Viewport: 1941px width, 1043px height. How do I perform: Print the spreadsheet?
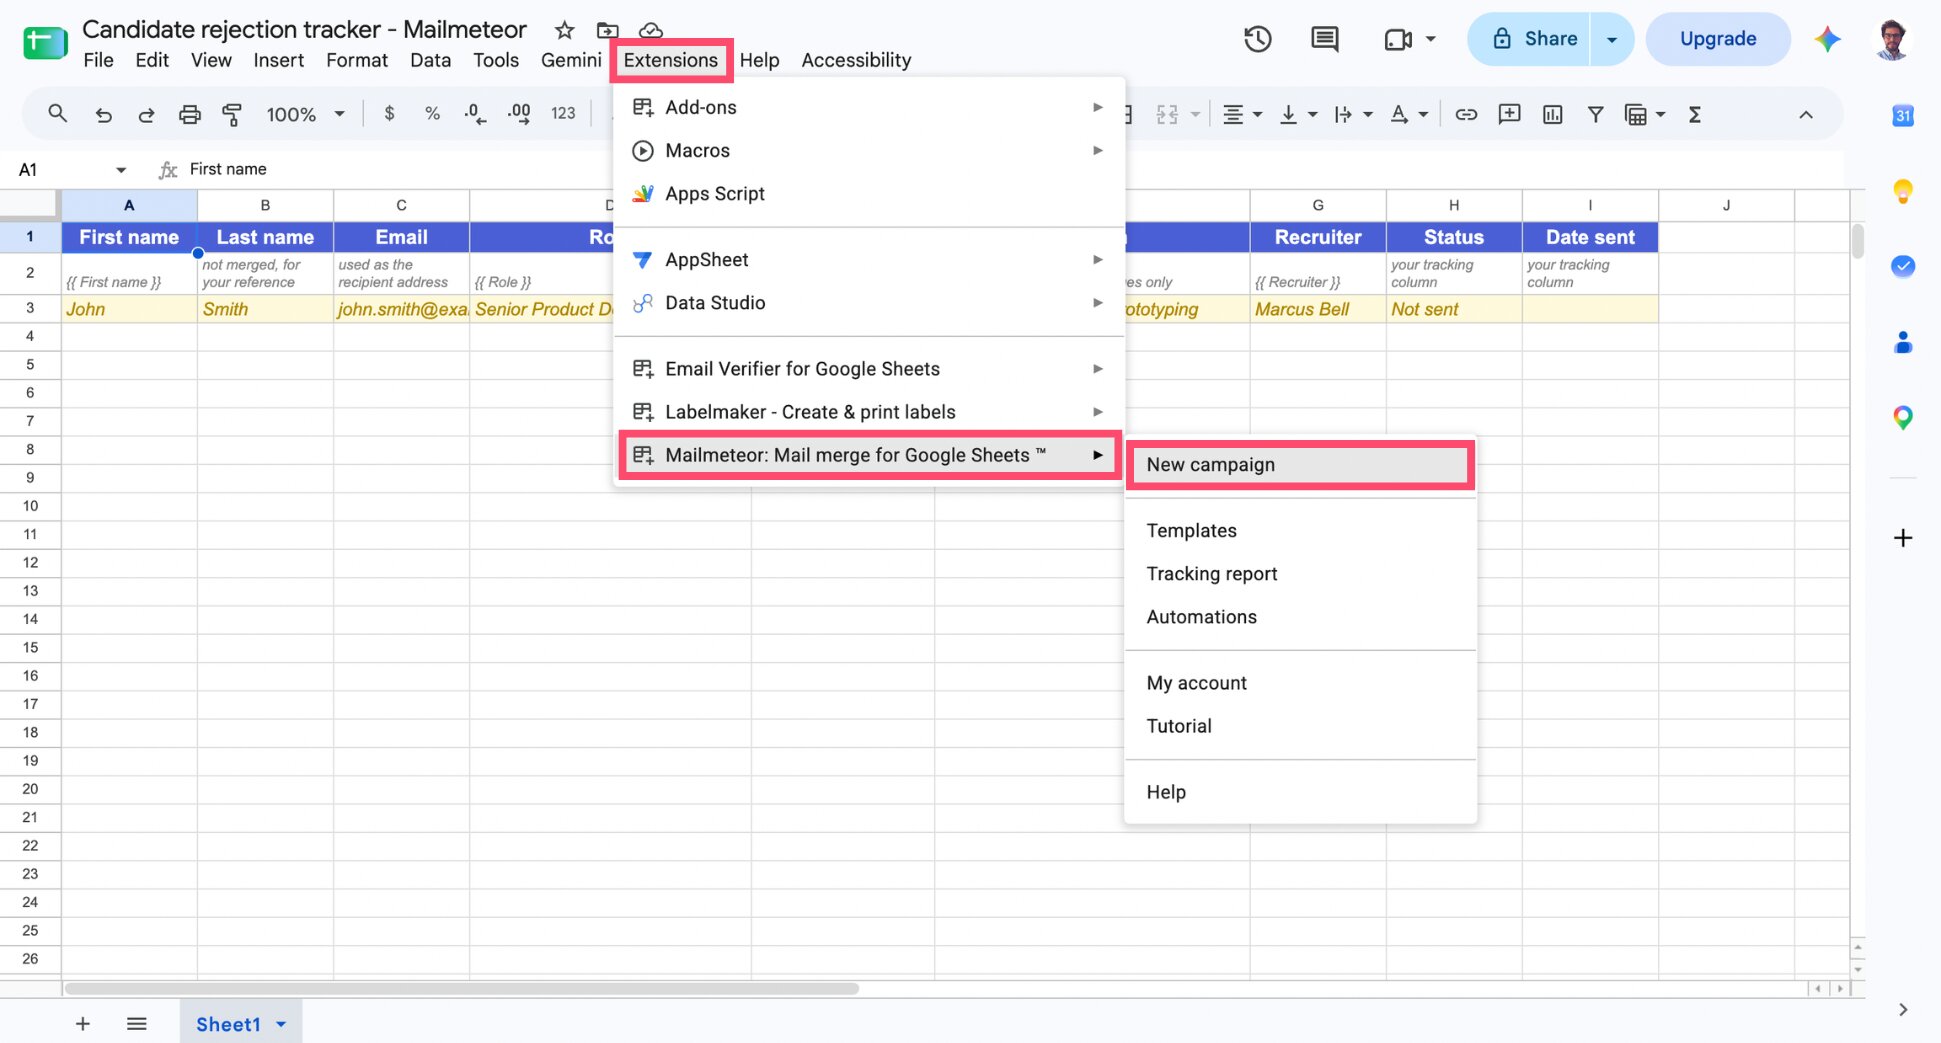click(x=189, y=115)
